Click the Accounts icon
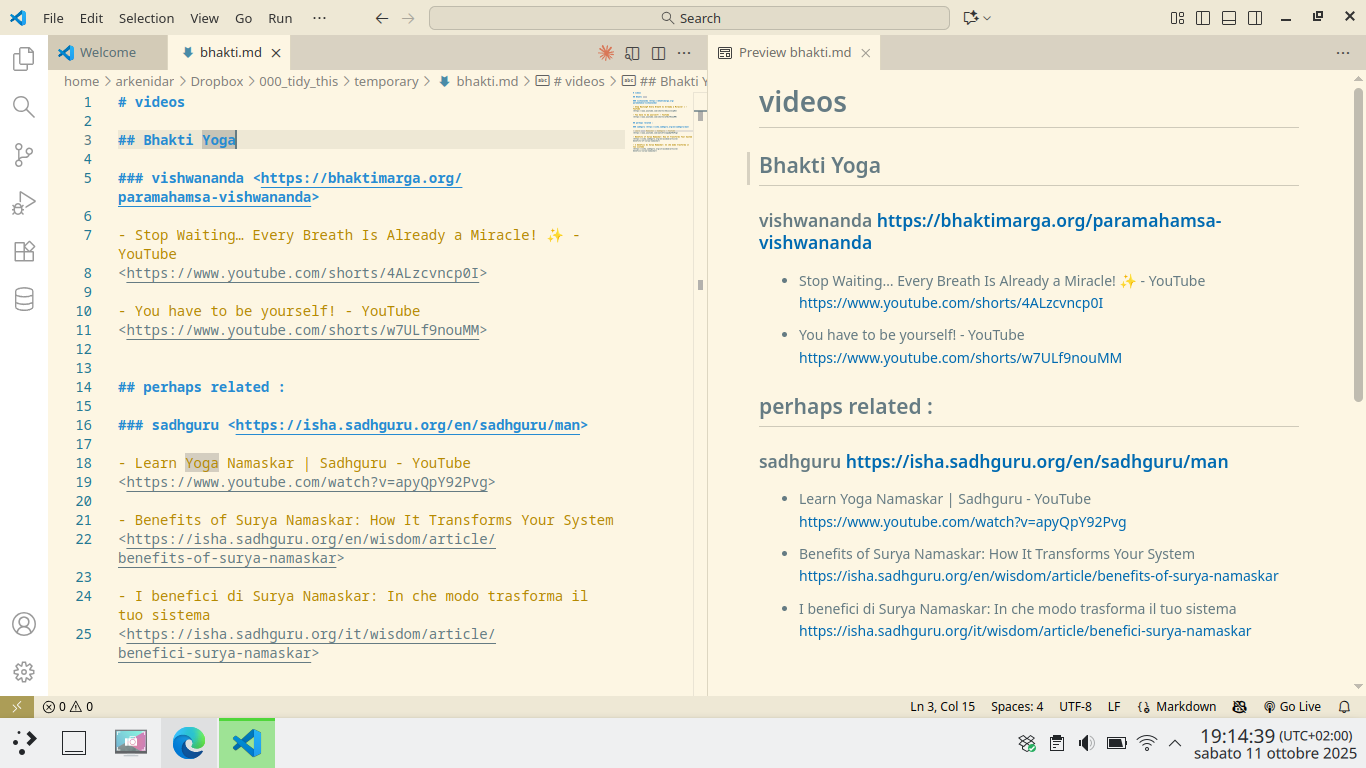The height and width of the screenshot is (768, 1366). pyautogui.click(x=24, y=624)
